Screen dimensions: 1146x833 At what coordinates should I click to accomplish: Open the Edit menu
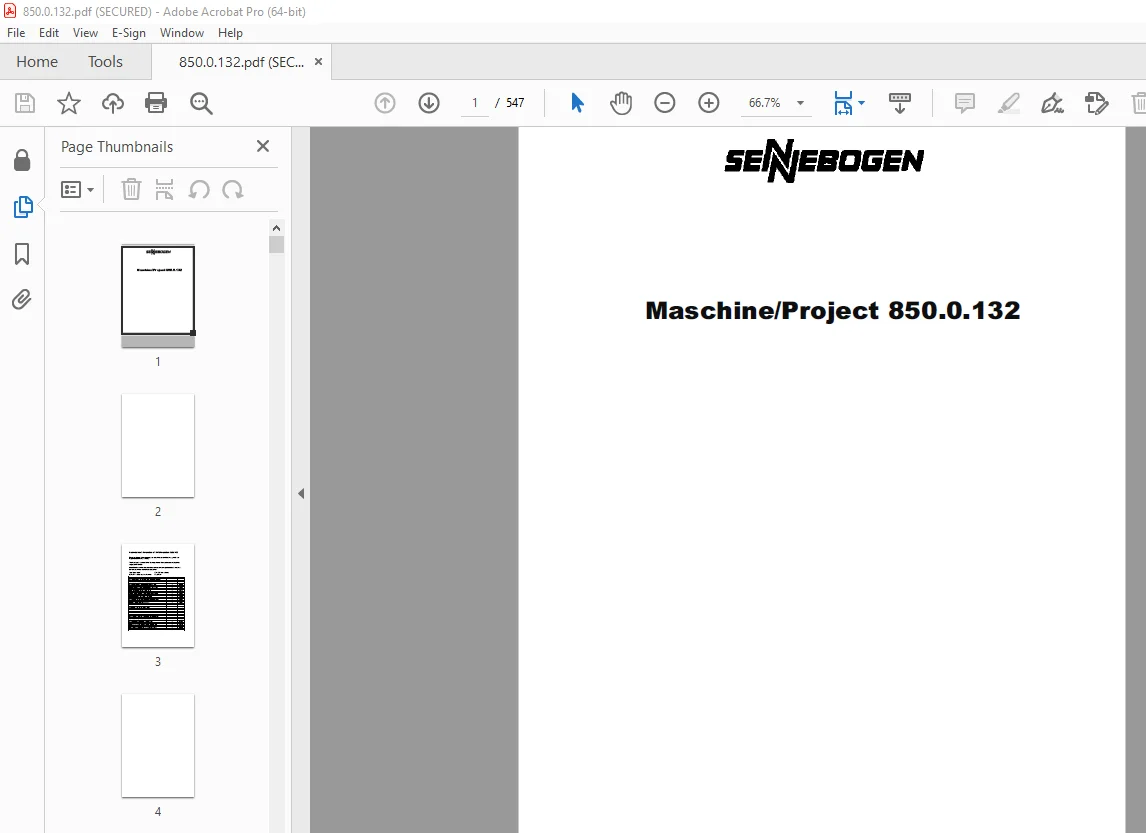(x=49, y=33)
